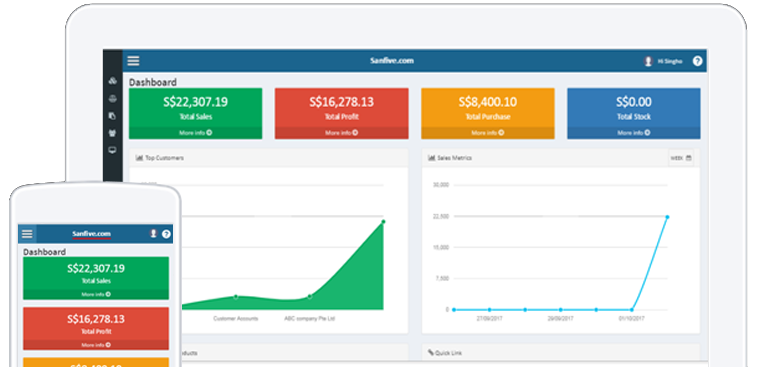The image size is (761, 368).
Task: Click More info under Total Stock
Action: coord(634,133)
